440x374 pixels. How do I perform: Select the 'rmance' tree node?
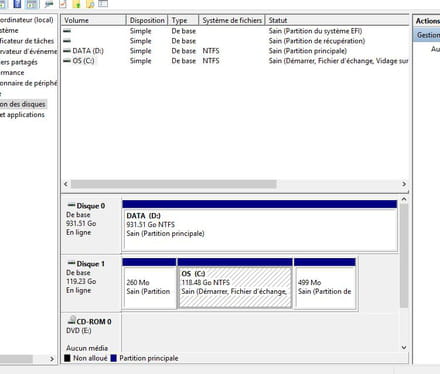click(12, 72)
